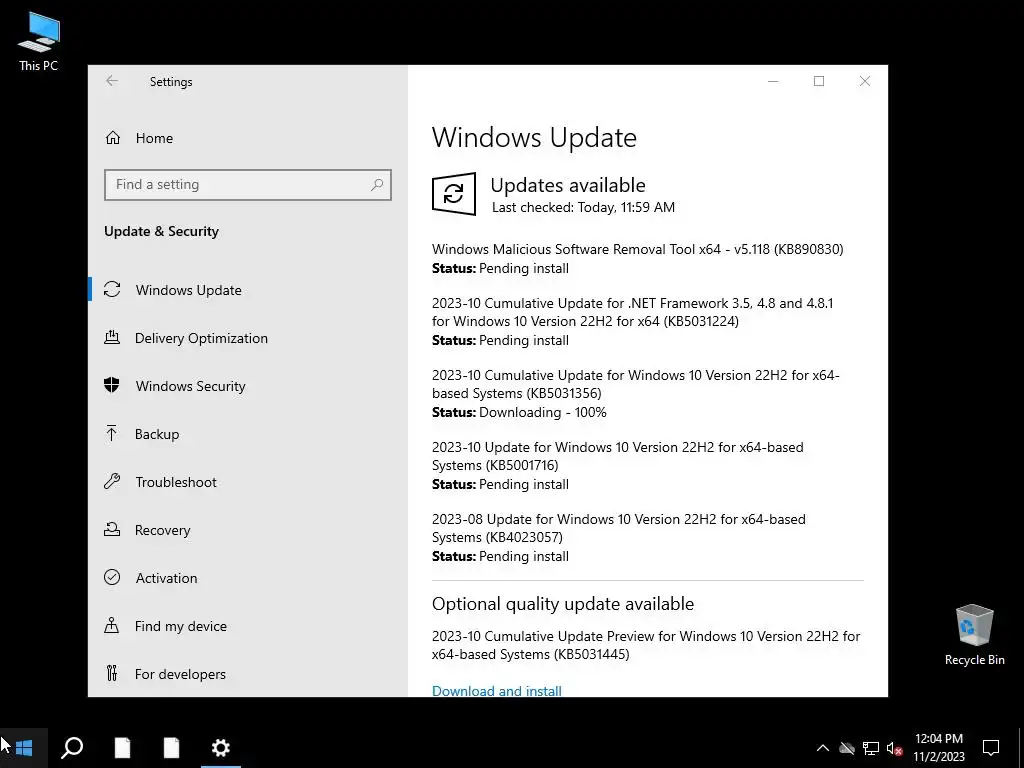Screen dimensions: 1024x768
Task: Open the Troubleshoot page
Action: point(176,482)
